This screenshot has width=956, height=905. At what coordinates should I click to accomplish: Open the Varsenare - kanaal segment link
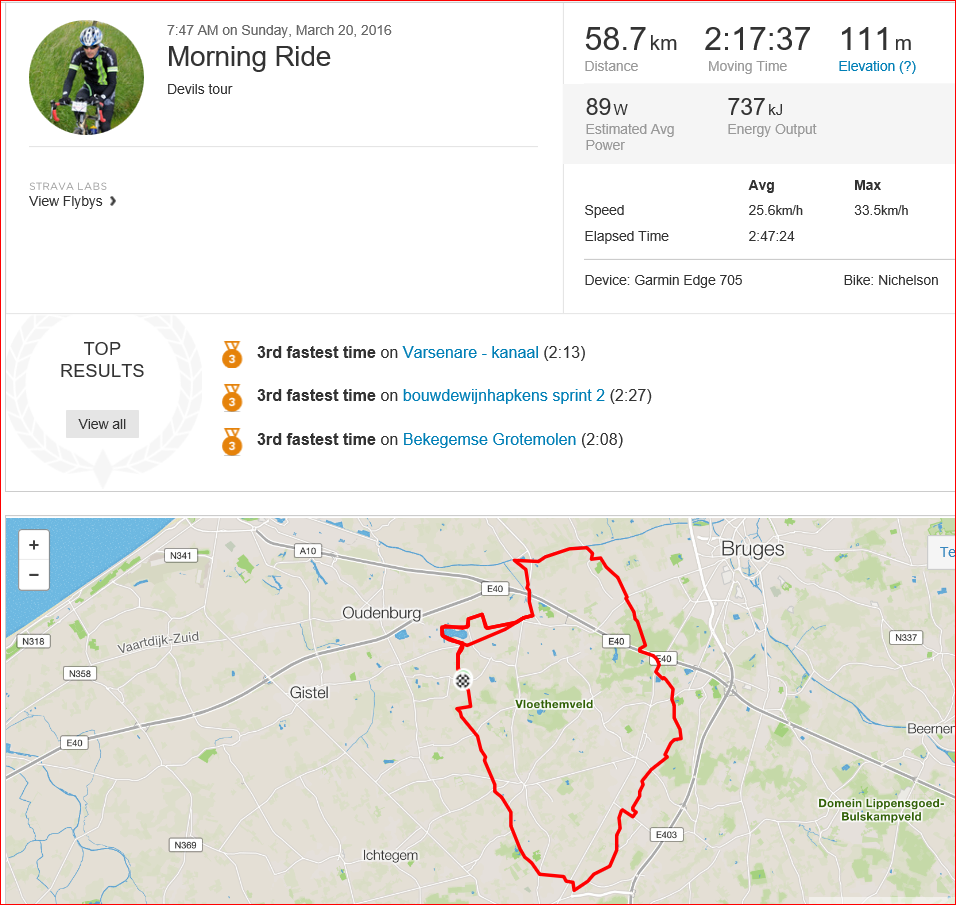(470, 352)
